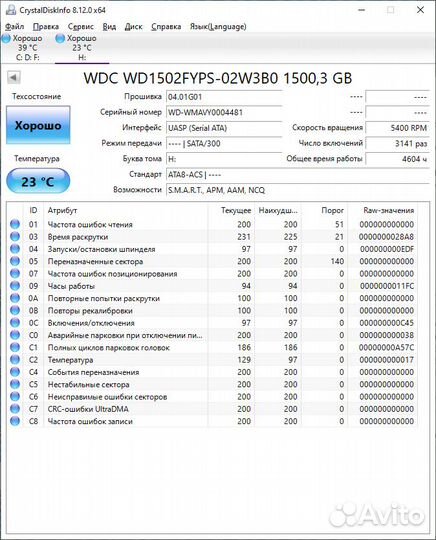Click the 23 °C temperature button
Viewport: 436px width, 540px height.
[x=38, y=181]
